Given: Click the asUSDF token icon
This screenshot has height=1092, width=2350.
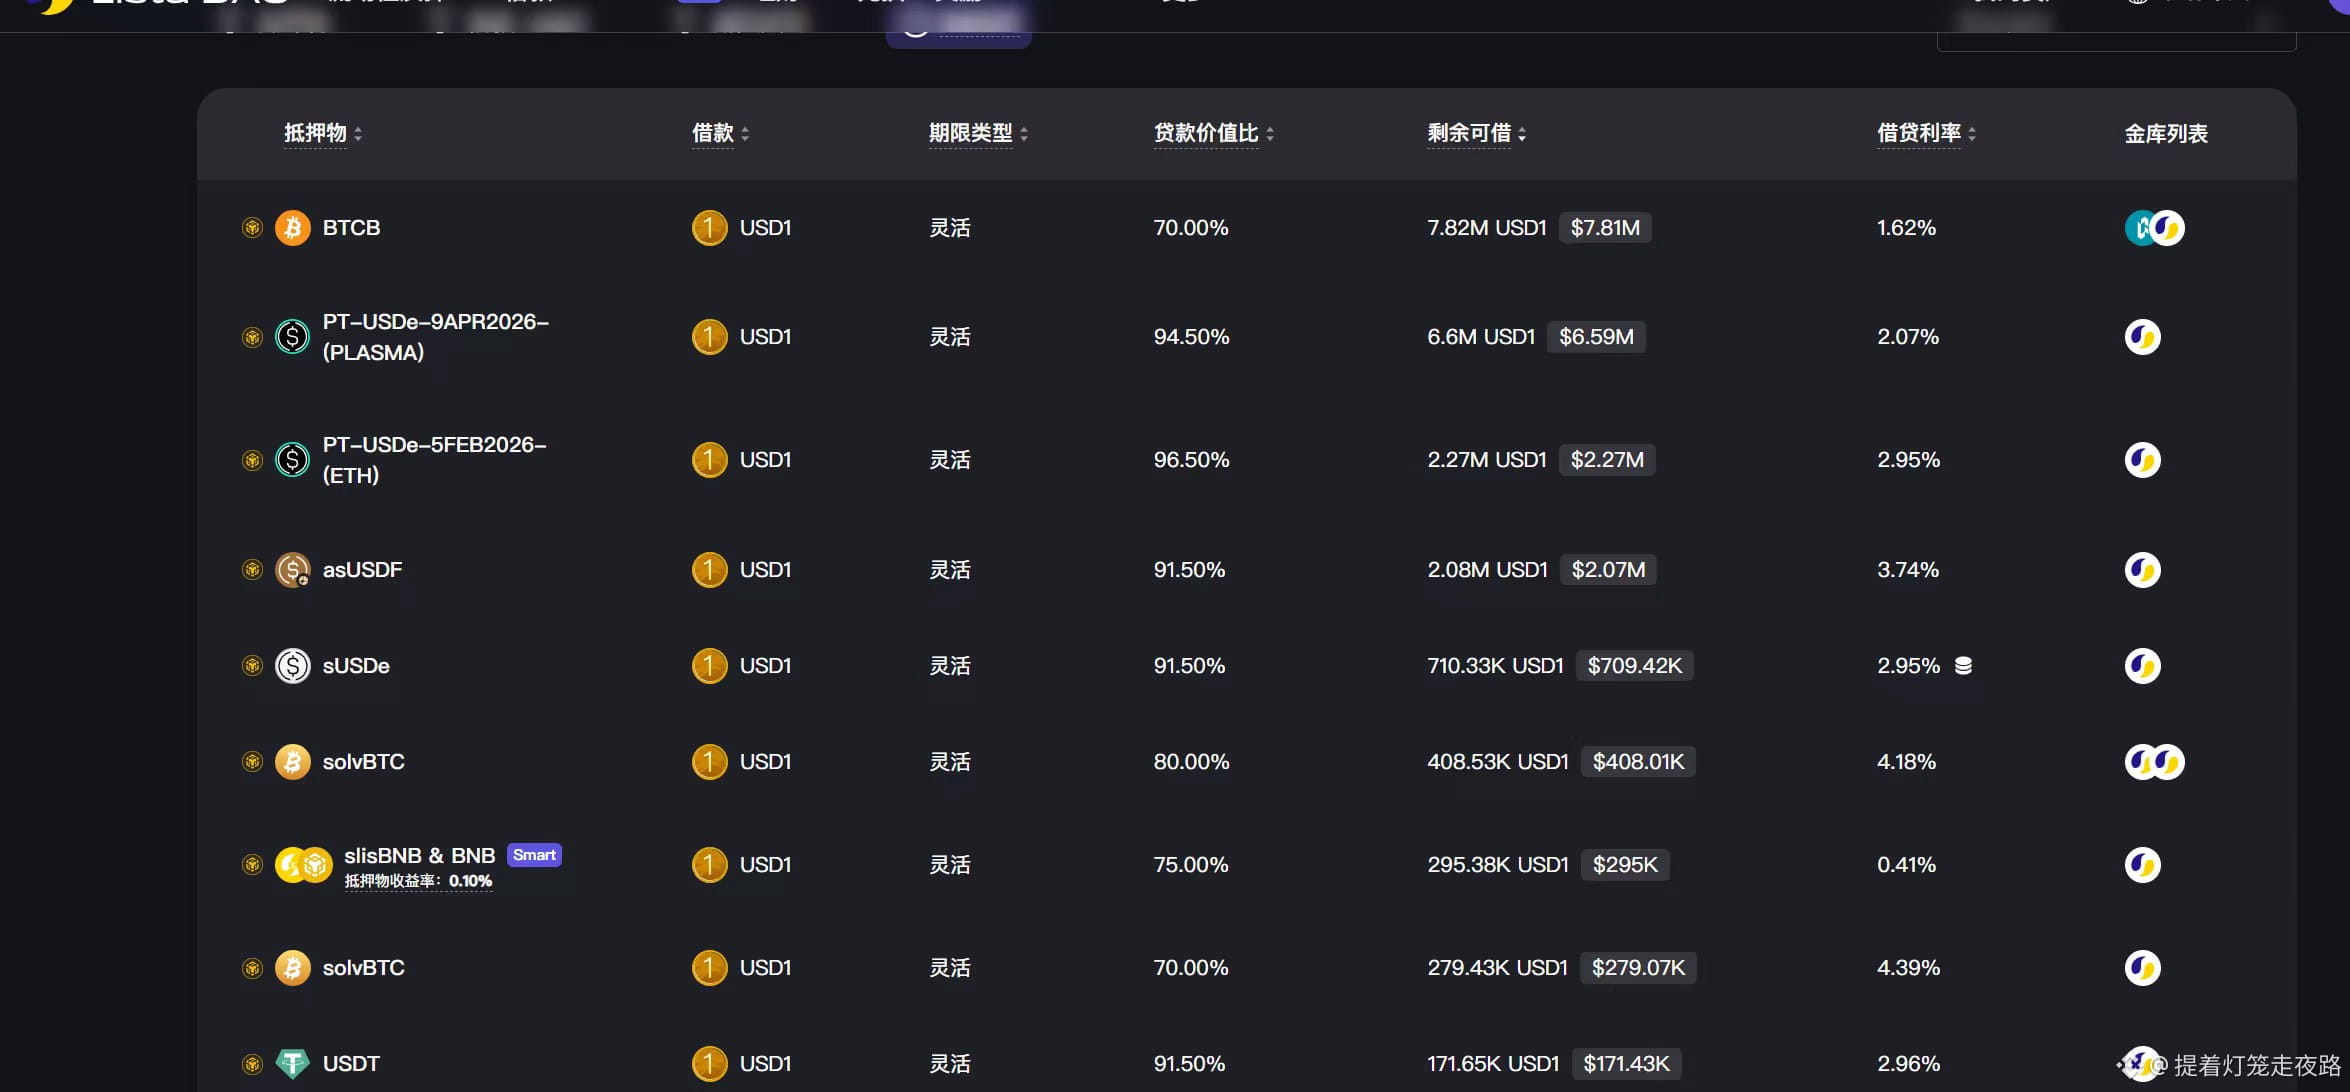Looking at the screenshot, I should click(x=292, y=570).
